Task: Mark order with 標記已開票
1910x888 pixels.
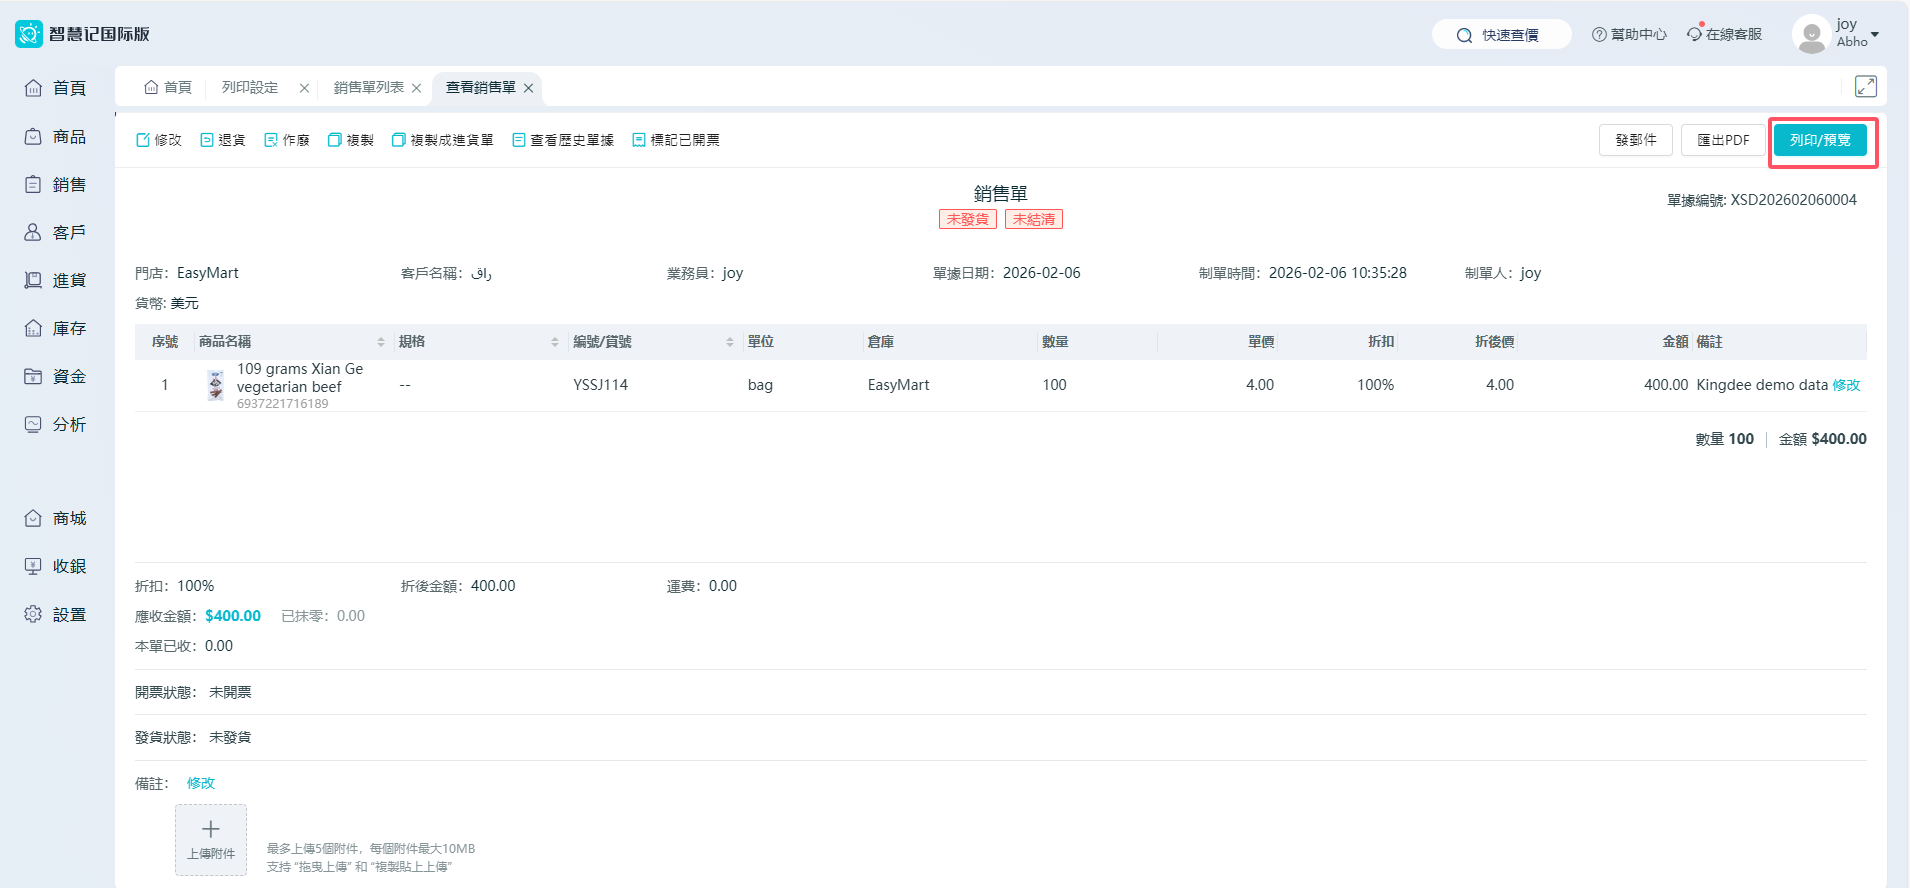Action: [676, 140]
